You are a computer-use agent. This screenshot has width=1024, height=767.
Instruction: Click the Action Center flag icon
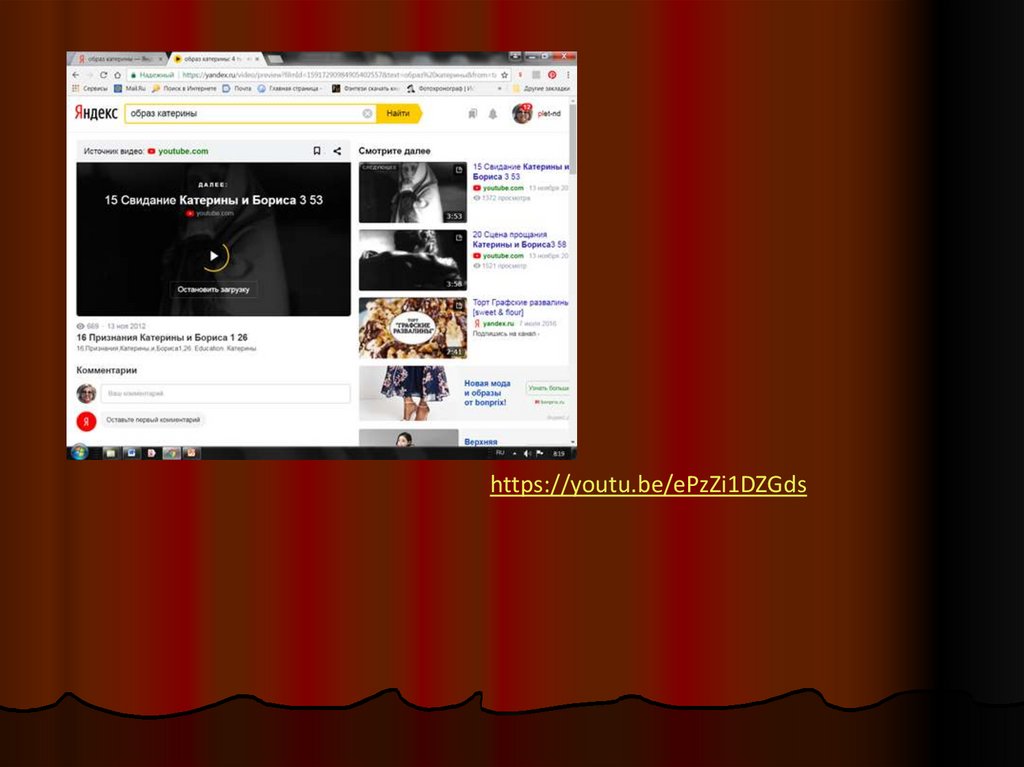tap(539, 453)
